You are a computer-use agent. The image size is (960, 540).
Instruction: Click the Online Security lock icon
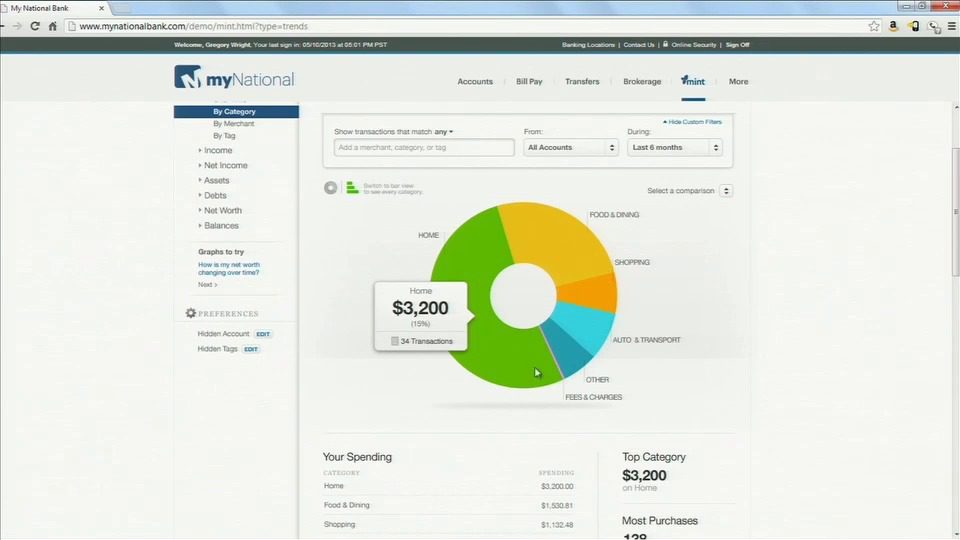666,44
